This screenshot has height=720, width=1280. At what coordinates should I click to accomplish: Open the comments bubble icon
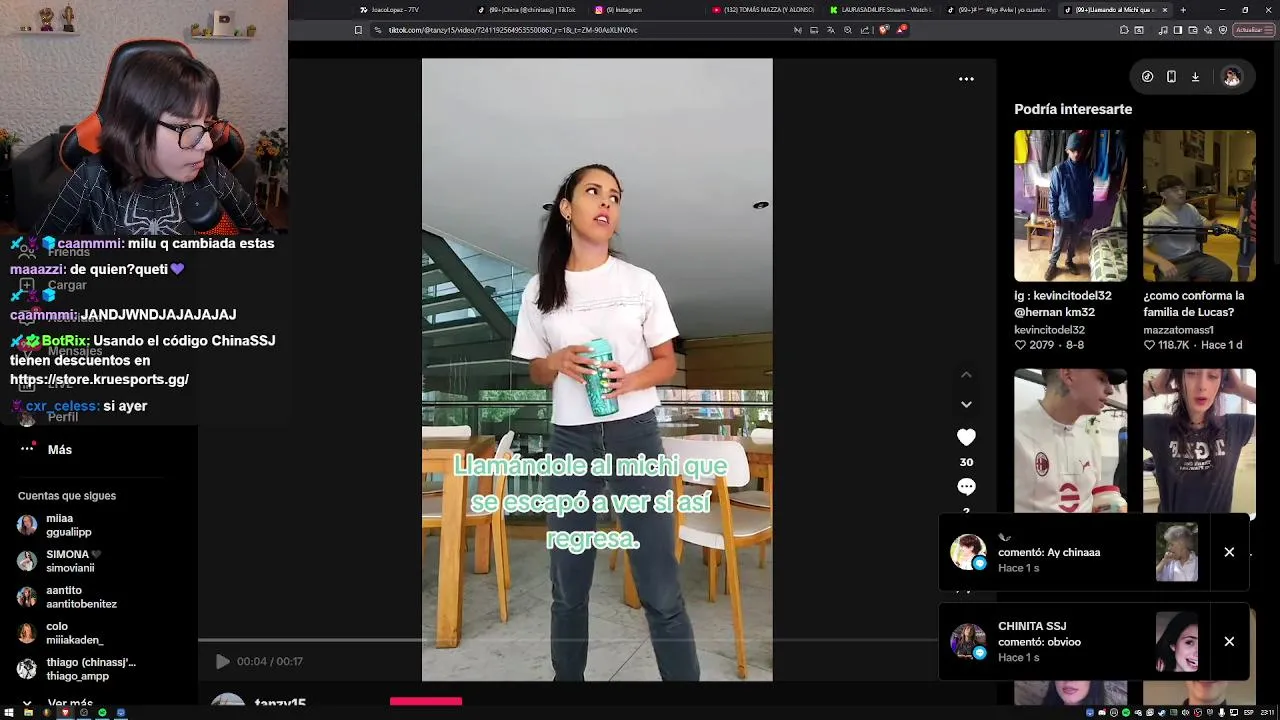[x=966, y=487]
